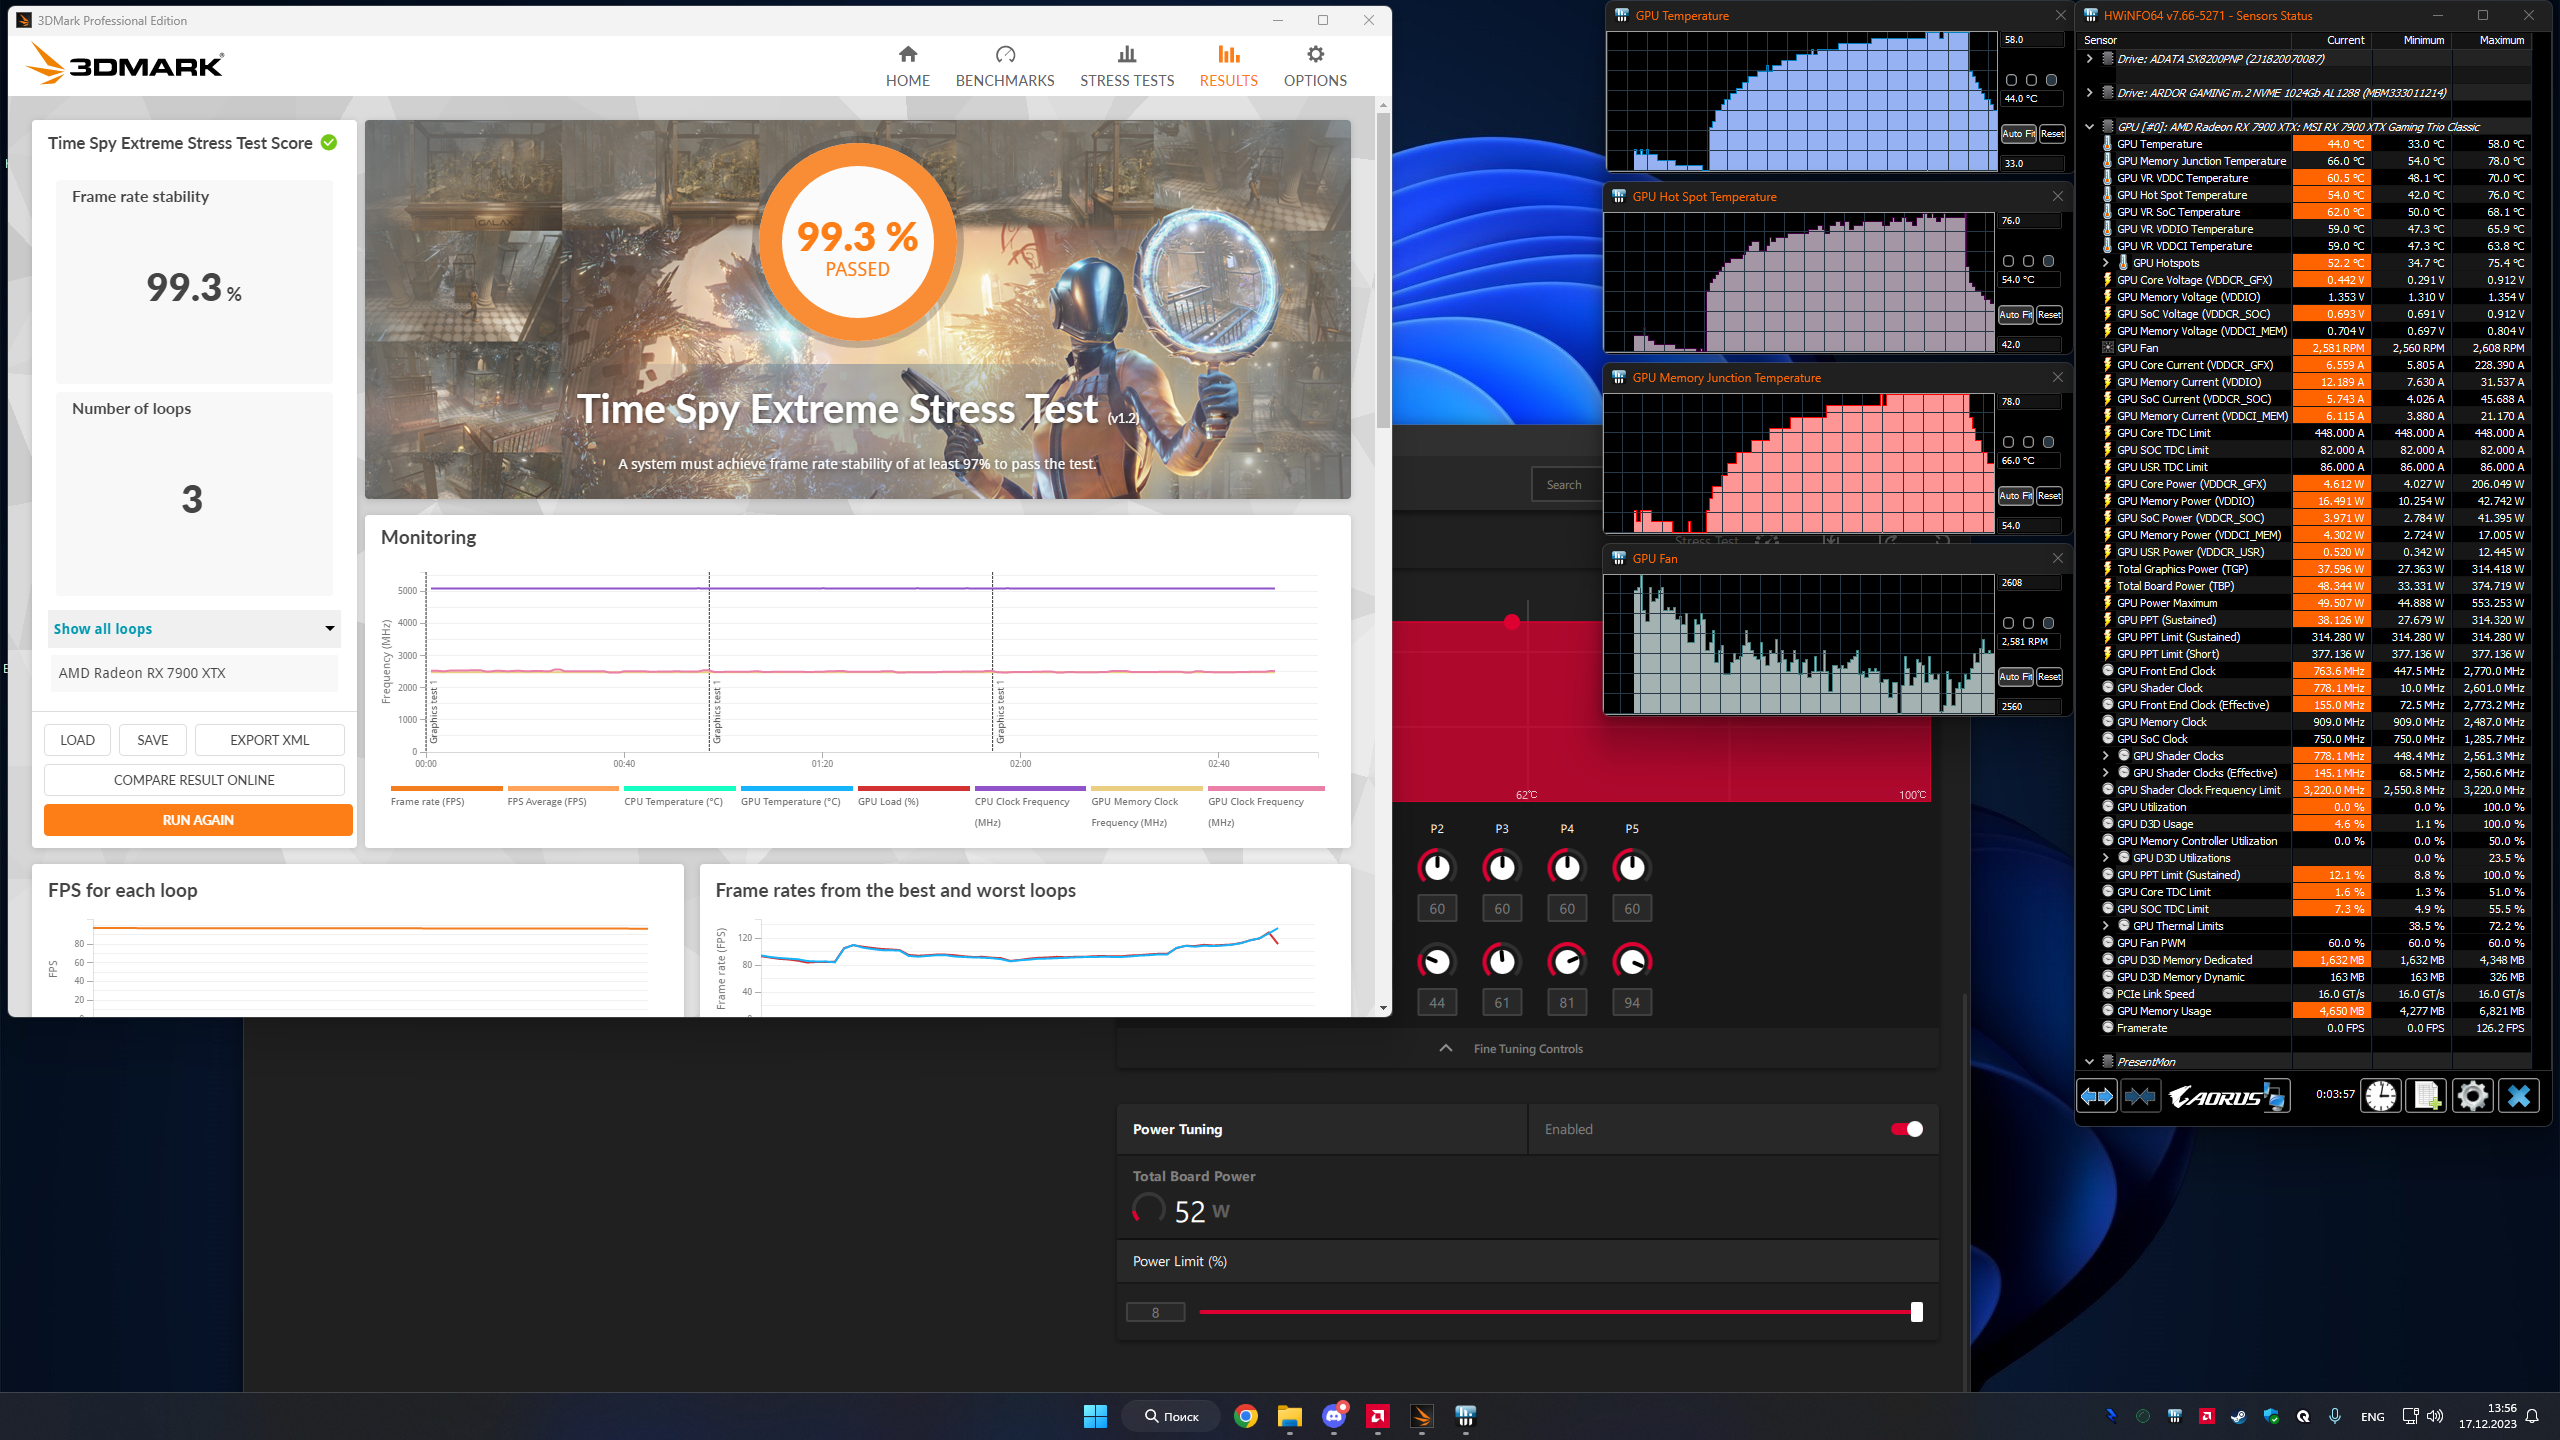2560x1440 pixels.
Task: Collapse Fine Tuning Controls chevron
Action: pyautogui.click(x=1445, y=1048)
